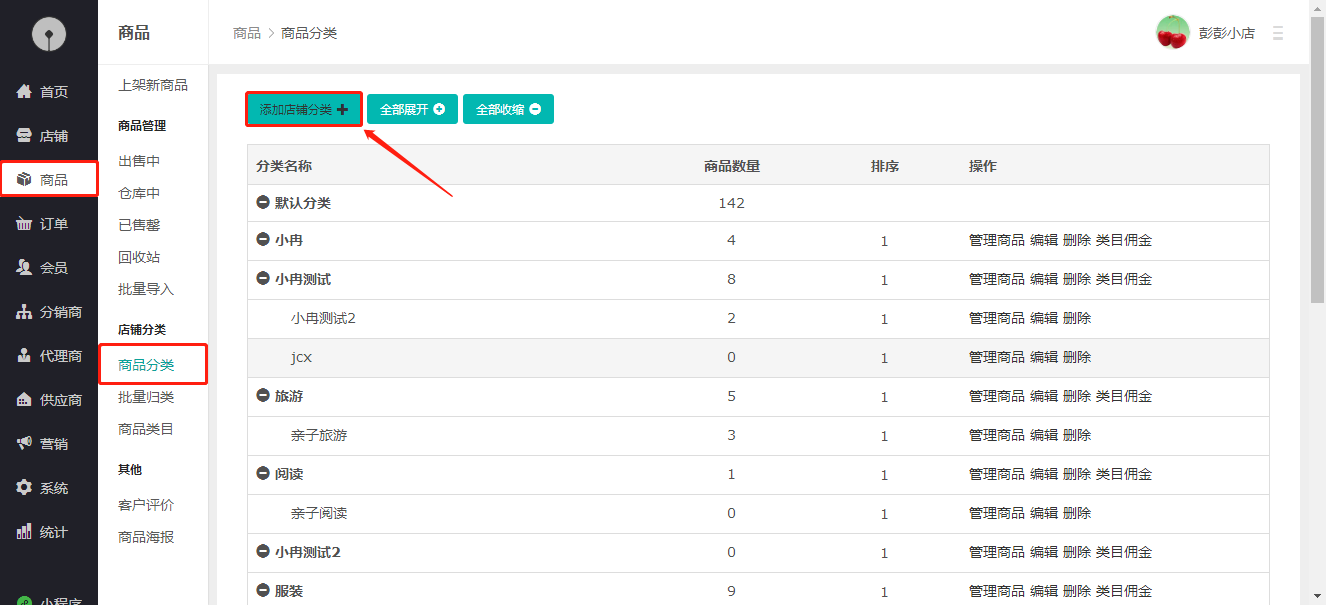This screenshot has height=605, width=1326.
Task: Click the statistics (统计) chart icon
Action: [x=25, y=532]
